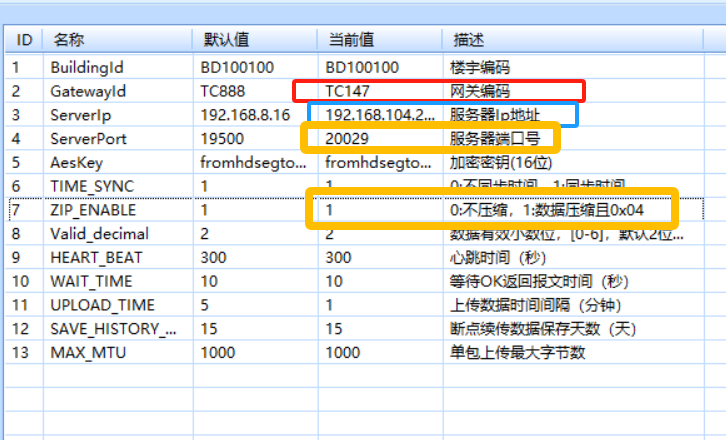Click the 当前值 column header

[351, 40]
